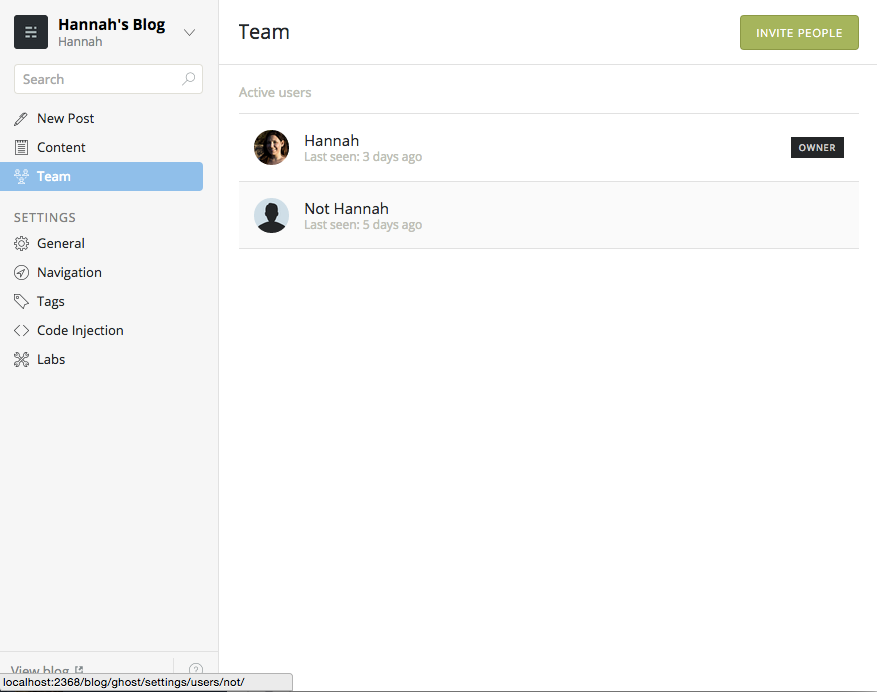This screenshot has width=877, height=692.
Task: Click Not Hannah's silhouette avatar
Action: coord(271,215)
